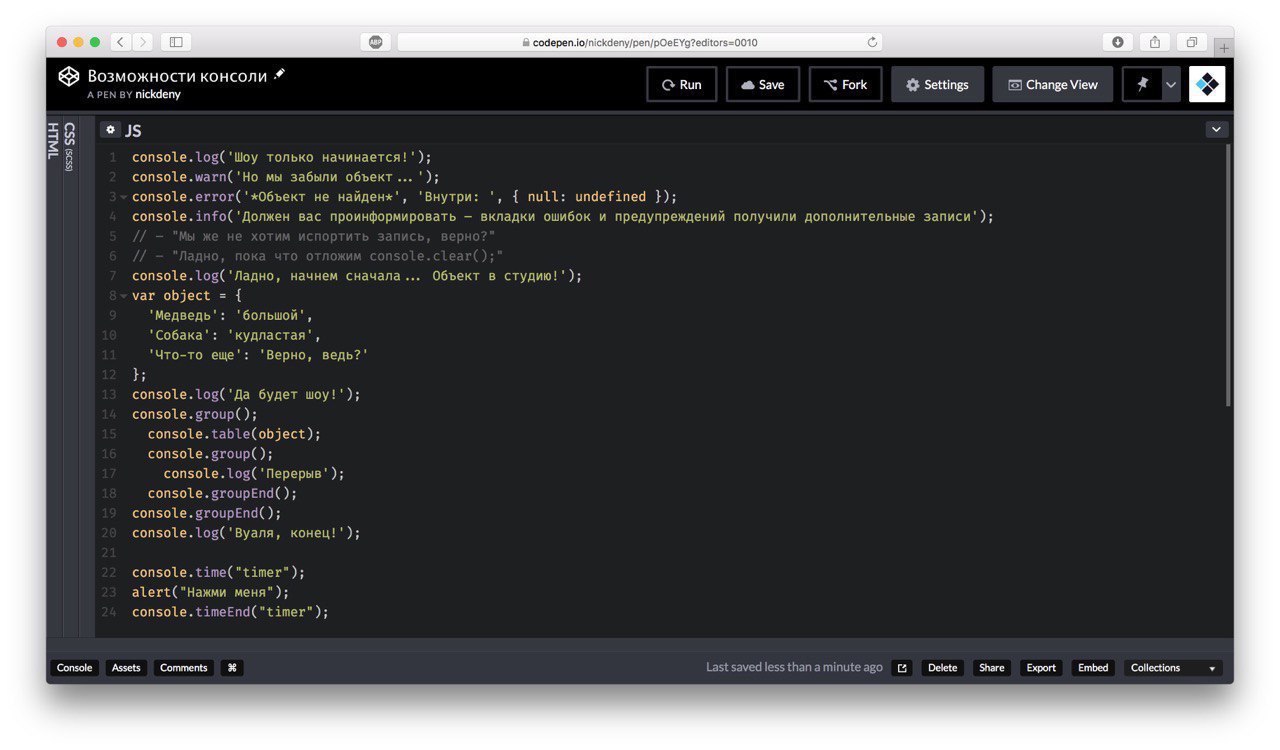Click the Safari address bar
The width and height of the screenshot is (1280, 750).
point(640,42)
